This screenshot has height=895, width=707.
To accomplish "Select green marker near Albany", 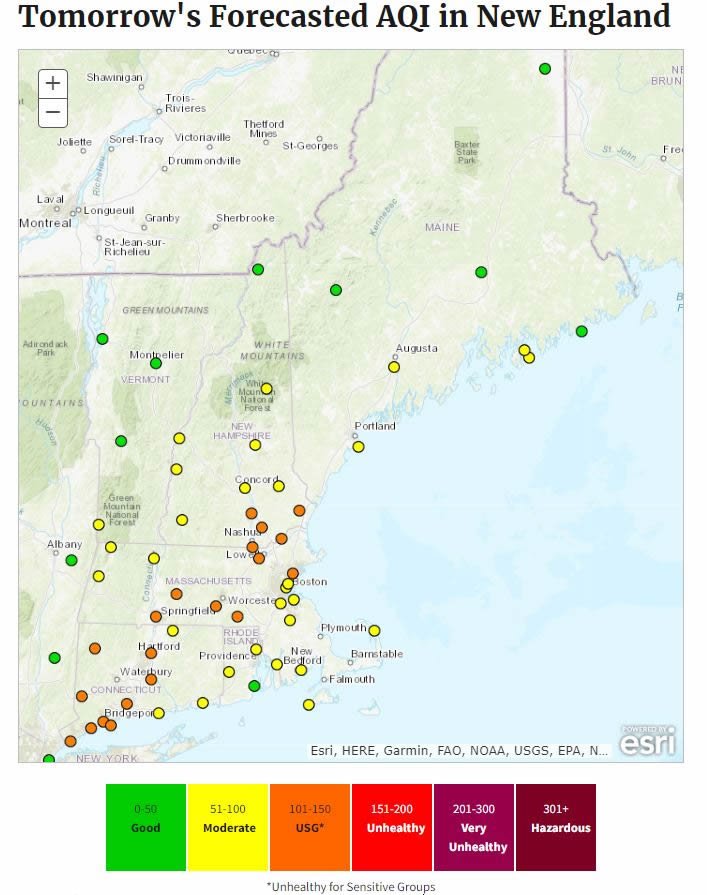I will click(x=71, y=560).
